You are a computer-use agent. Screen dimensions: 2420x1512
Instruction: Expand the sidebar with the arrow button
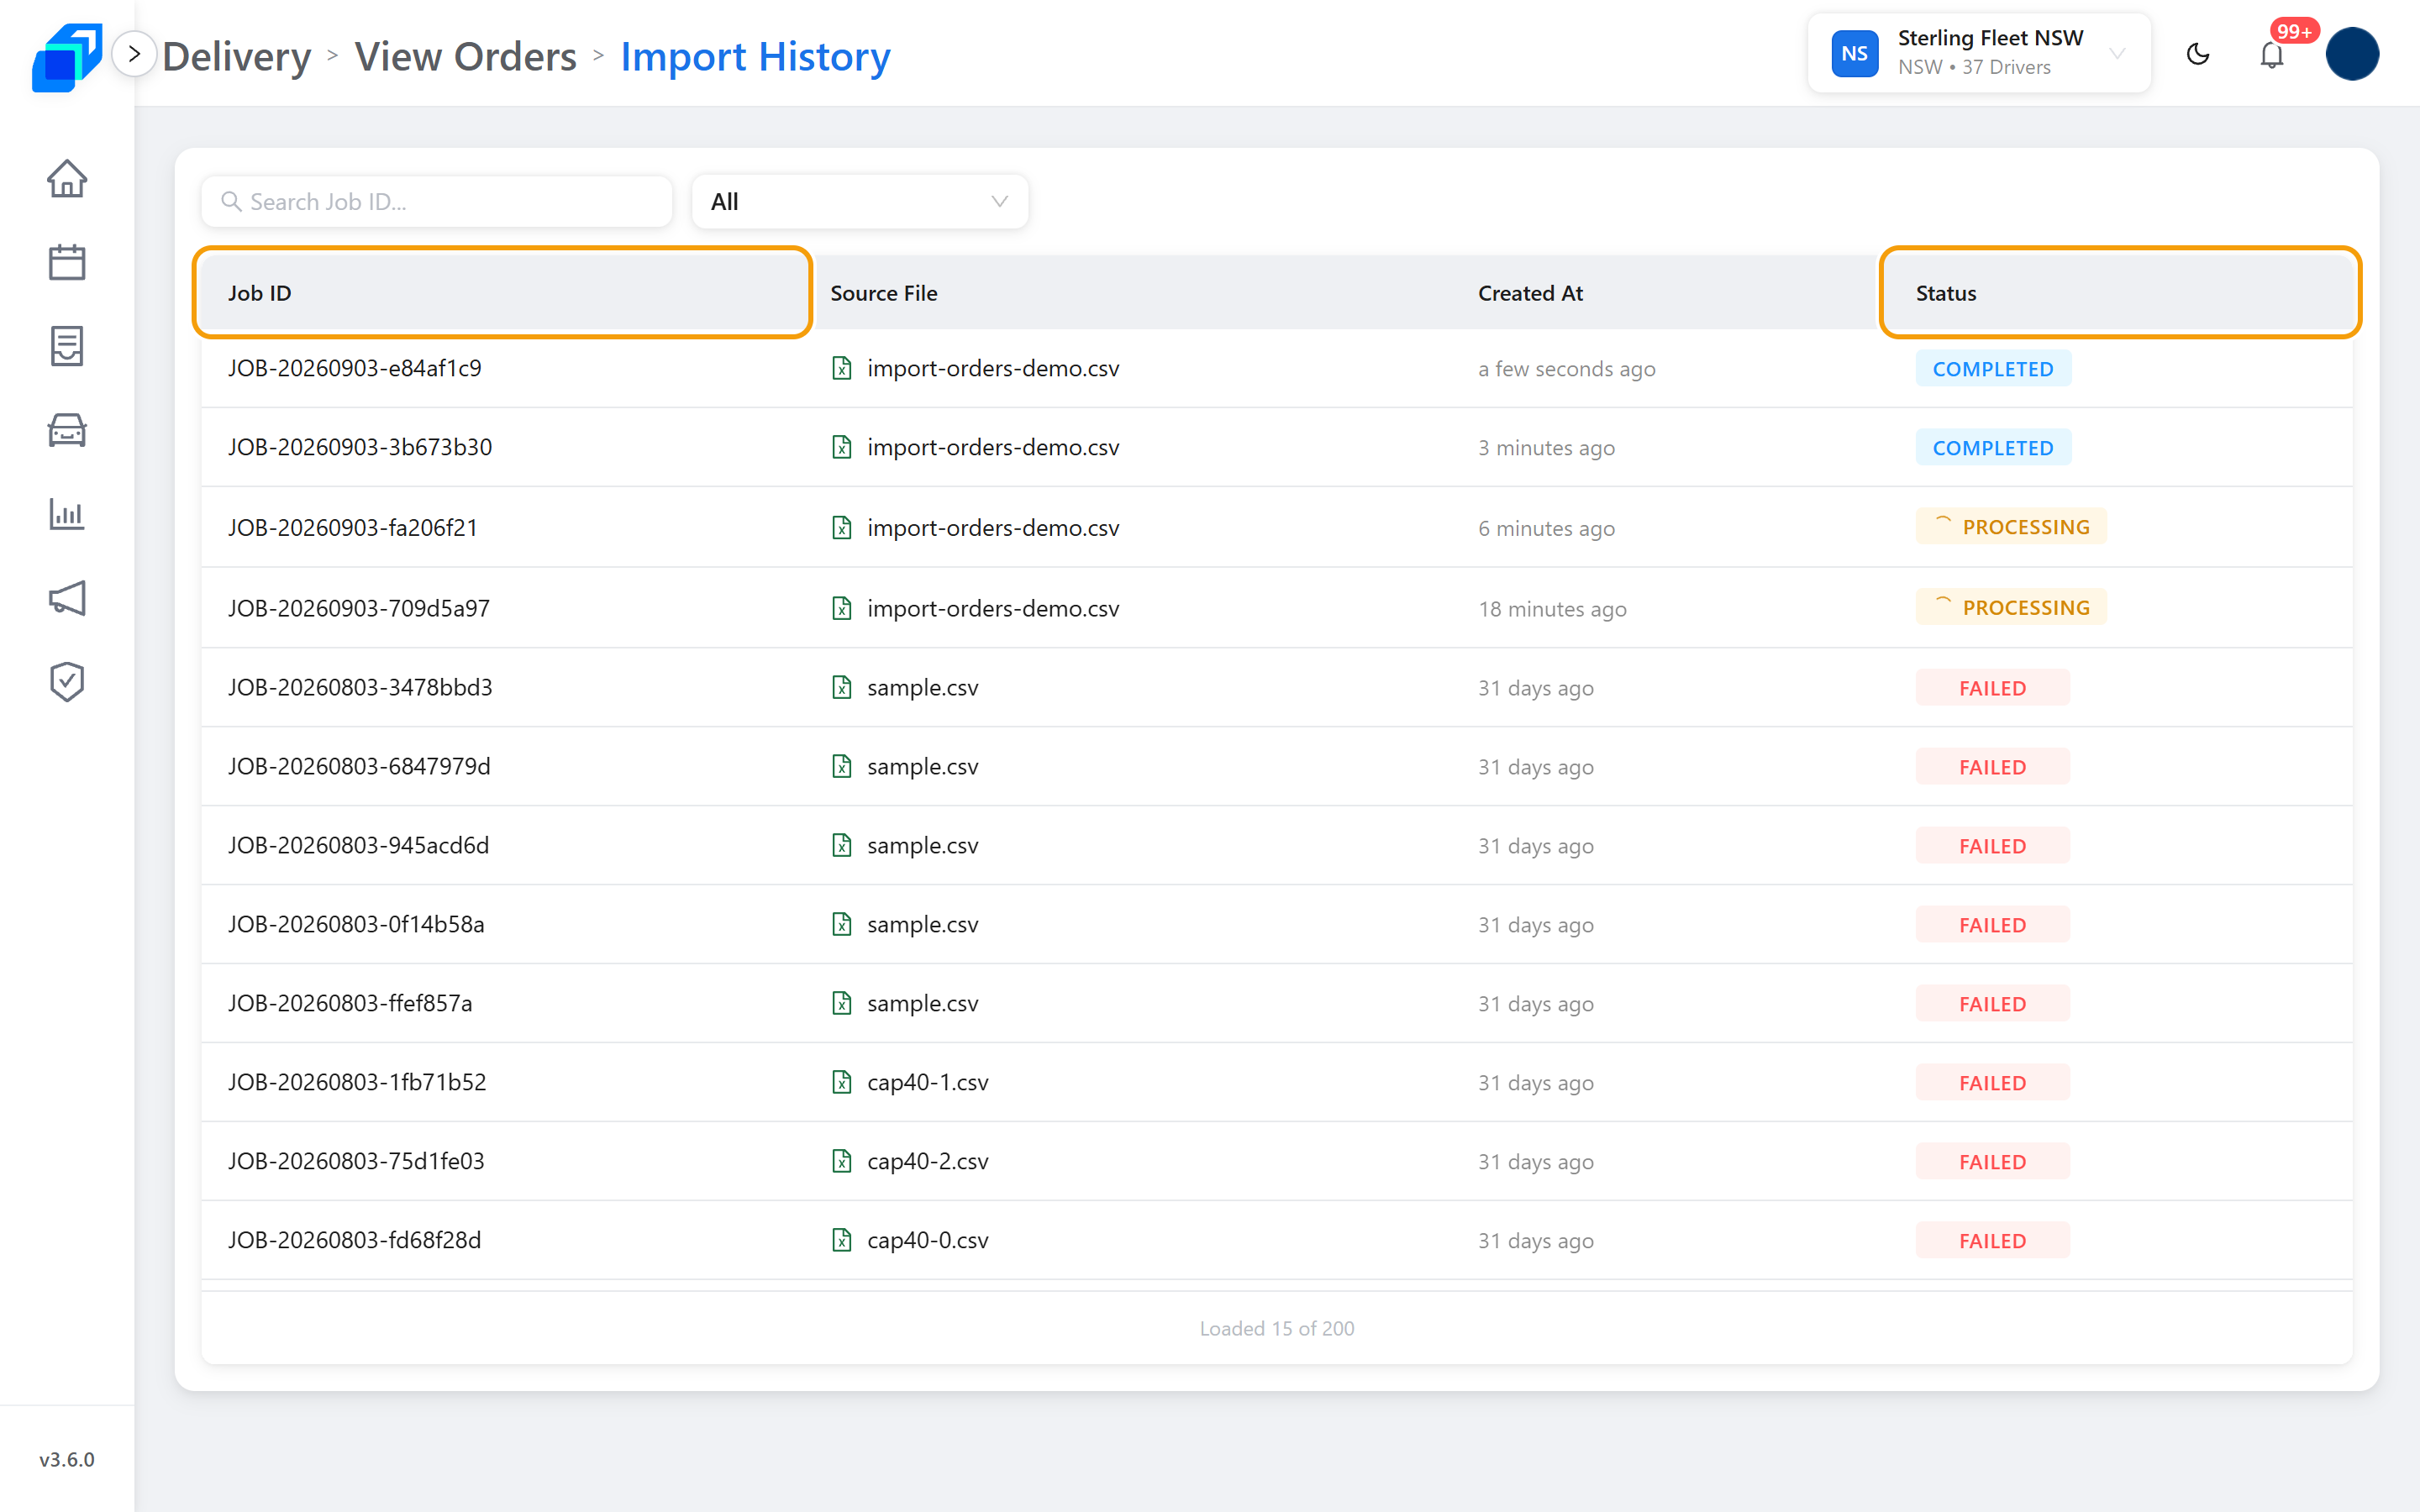pos(134,54)
